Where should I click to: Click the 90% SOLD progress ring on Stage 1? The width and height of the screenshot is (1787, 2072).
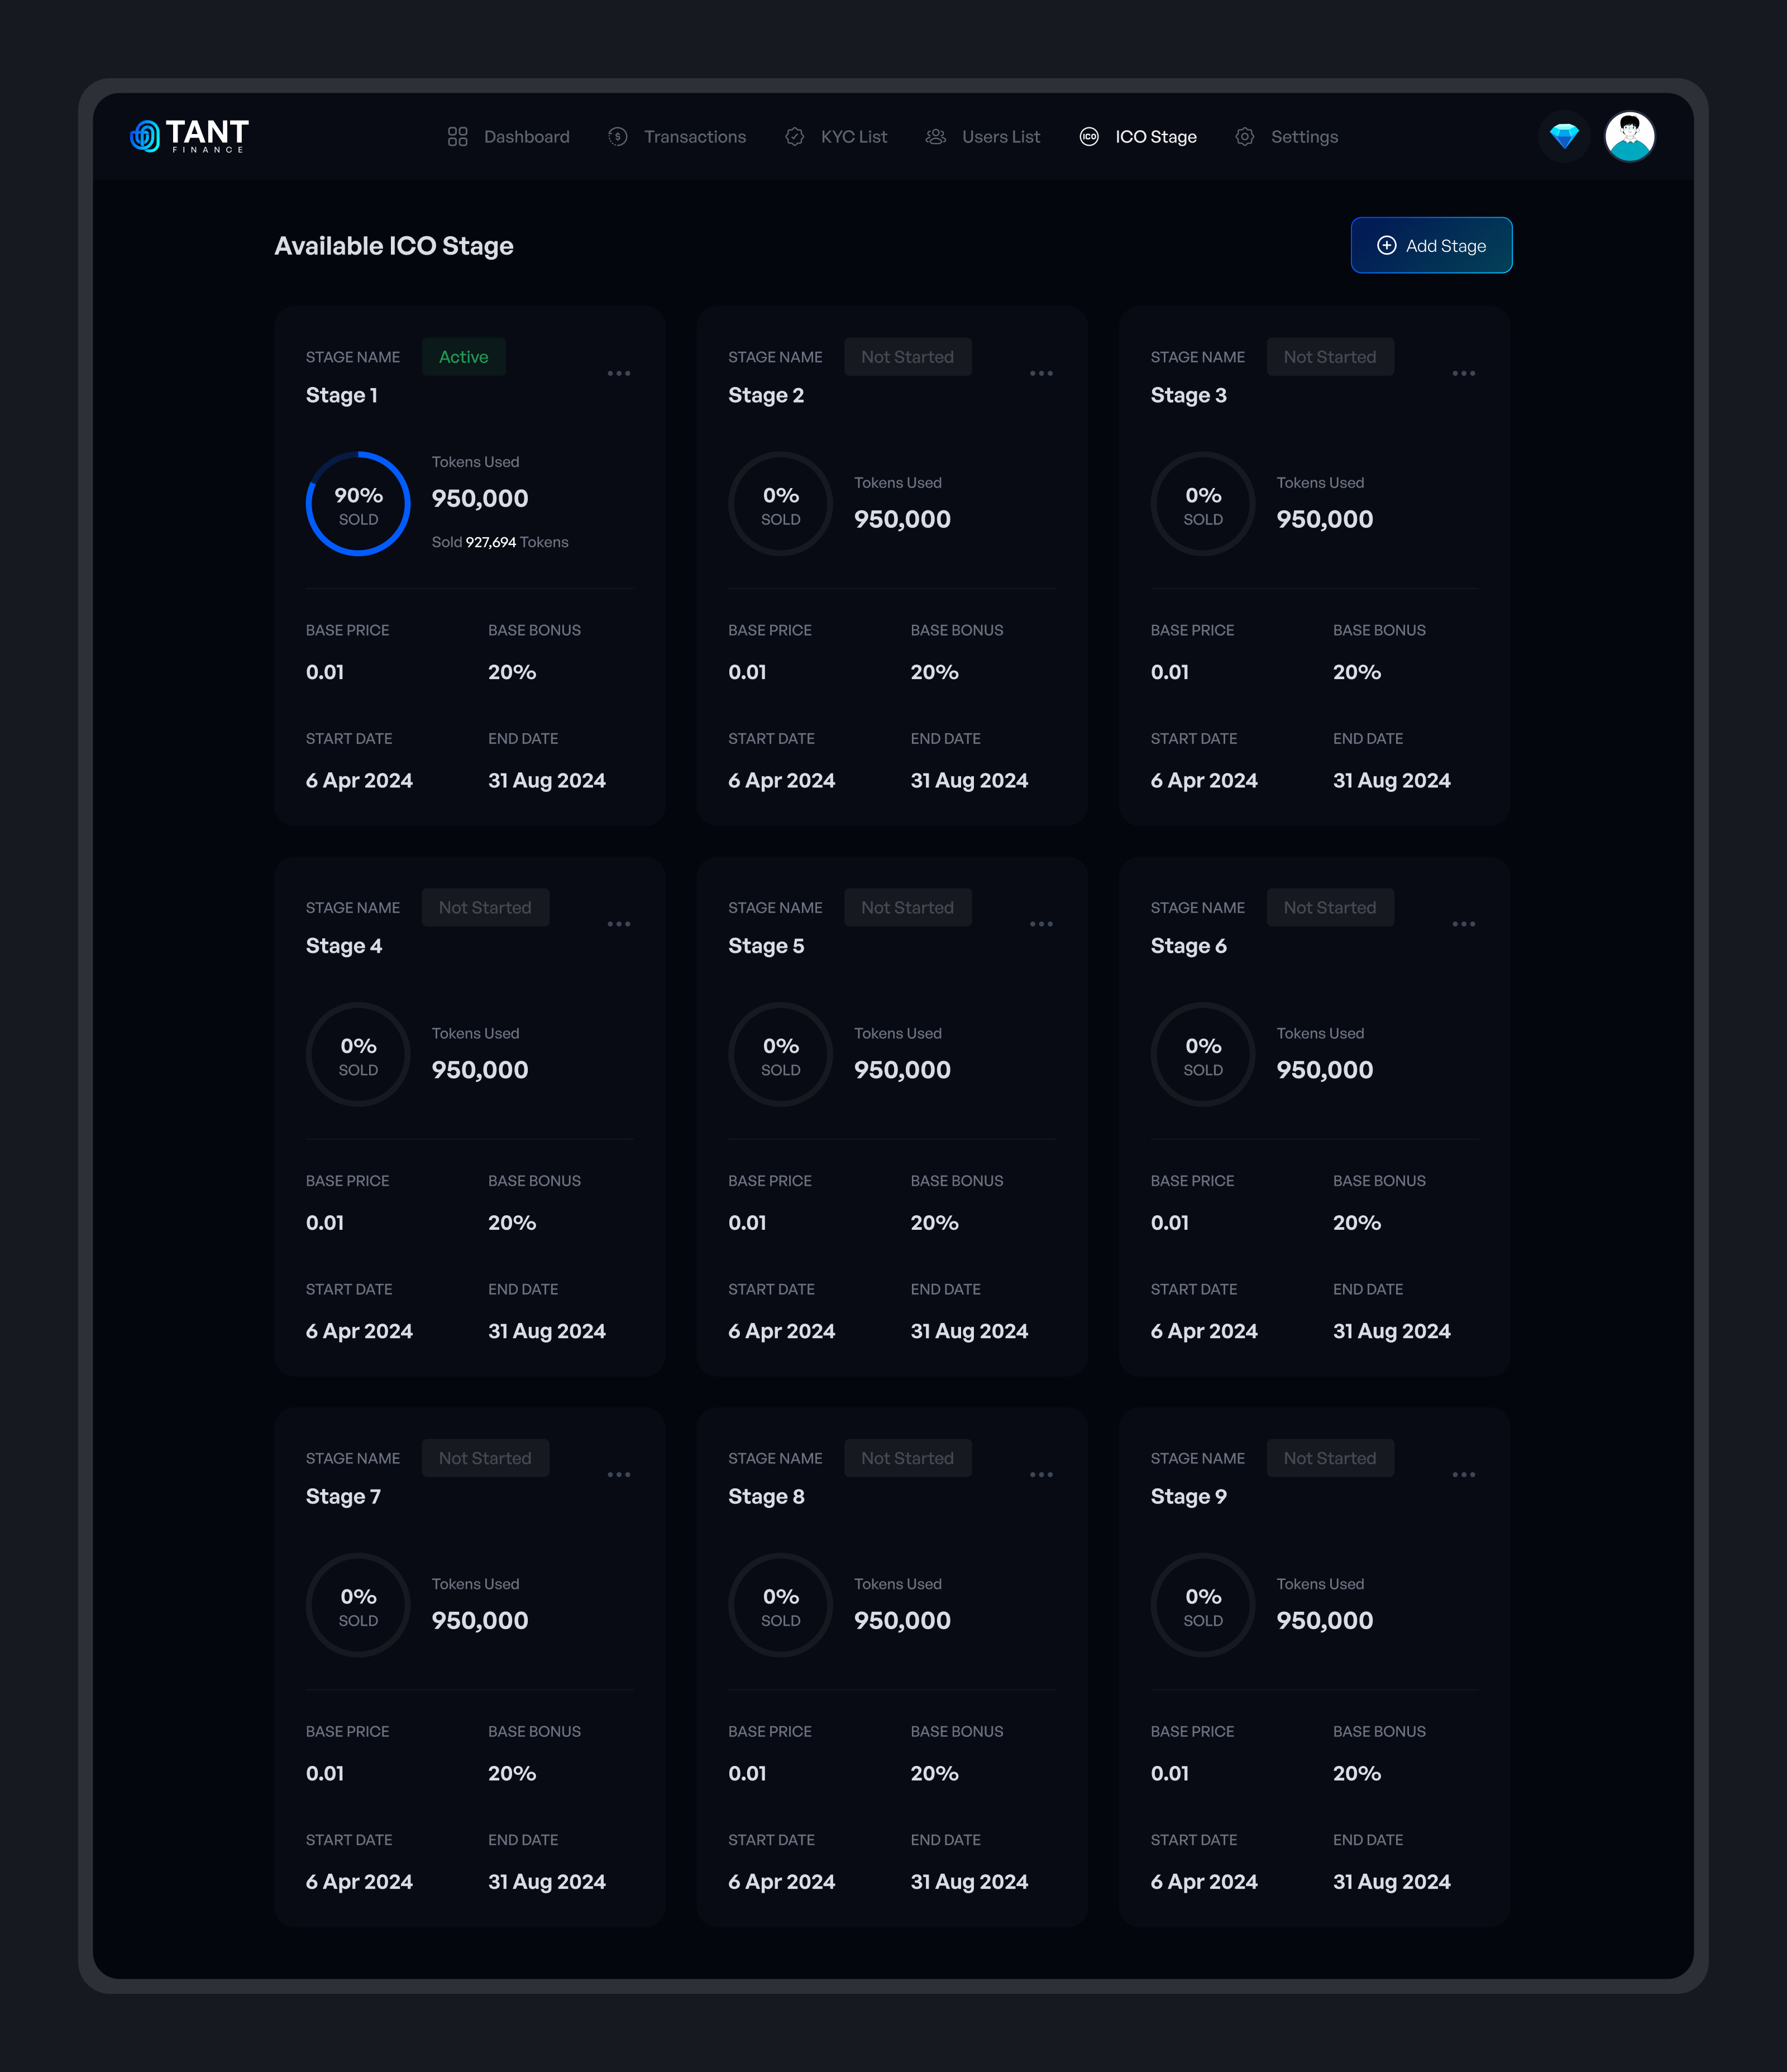click(x=358, y=504)
